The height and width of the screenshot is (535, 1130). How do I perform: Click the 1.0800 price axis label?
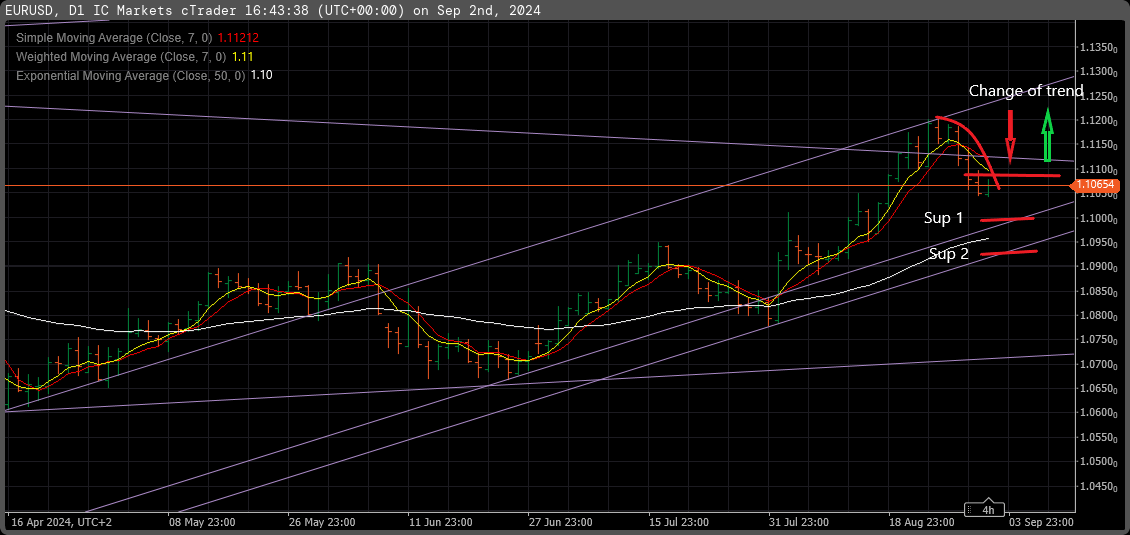pyautogui.click(x=1097, y=316)
